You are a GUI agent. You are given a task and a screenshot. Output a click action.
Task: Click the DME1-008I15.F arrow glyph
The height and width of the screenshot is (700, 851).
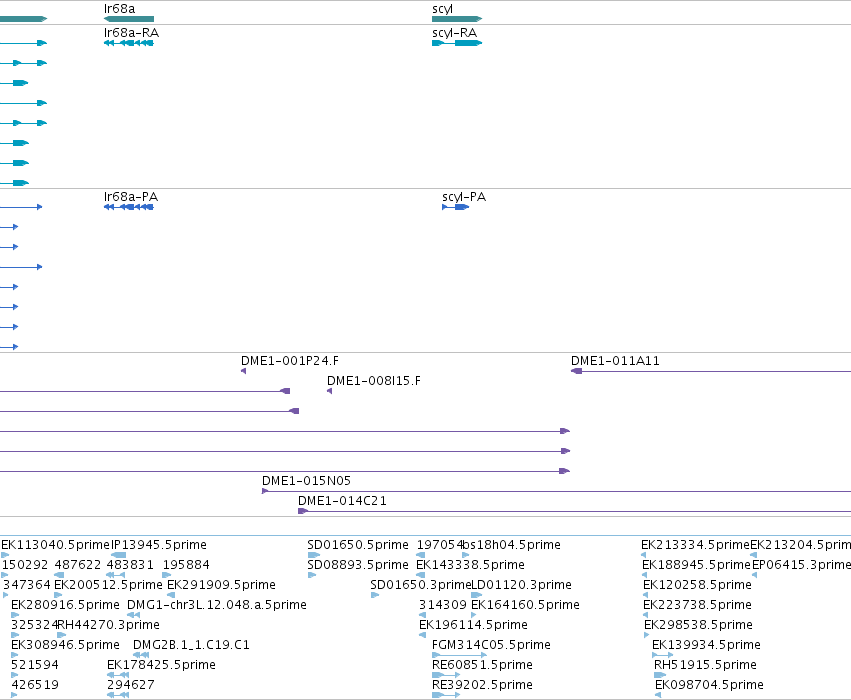click(x=329, y=391)
